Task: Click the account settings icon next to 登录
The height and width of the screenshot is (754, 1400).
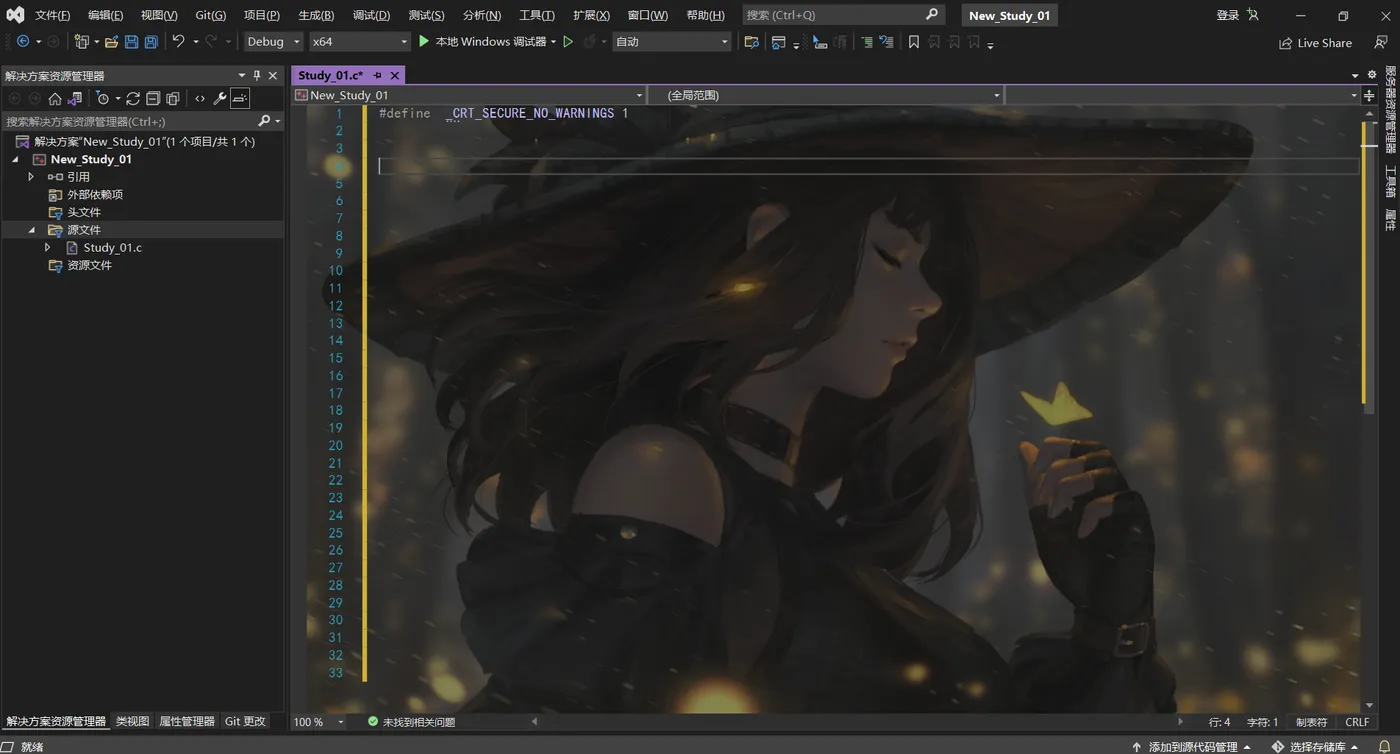Action: coord(1253,15)
